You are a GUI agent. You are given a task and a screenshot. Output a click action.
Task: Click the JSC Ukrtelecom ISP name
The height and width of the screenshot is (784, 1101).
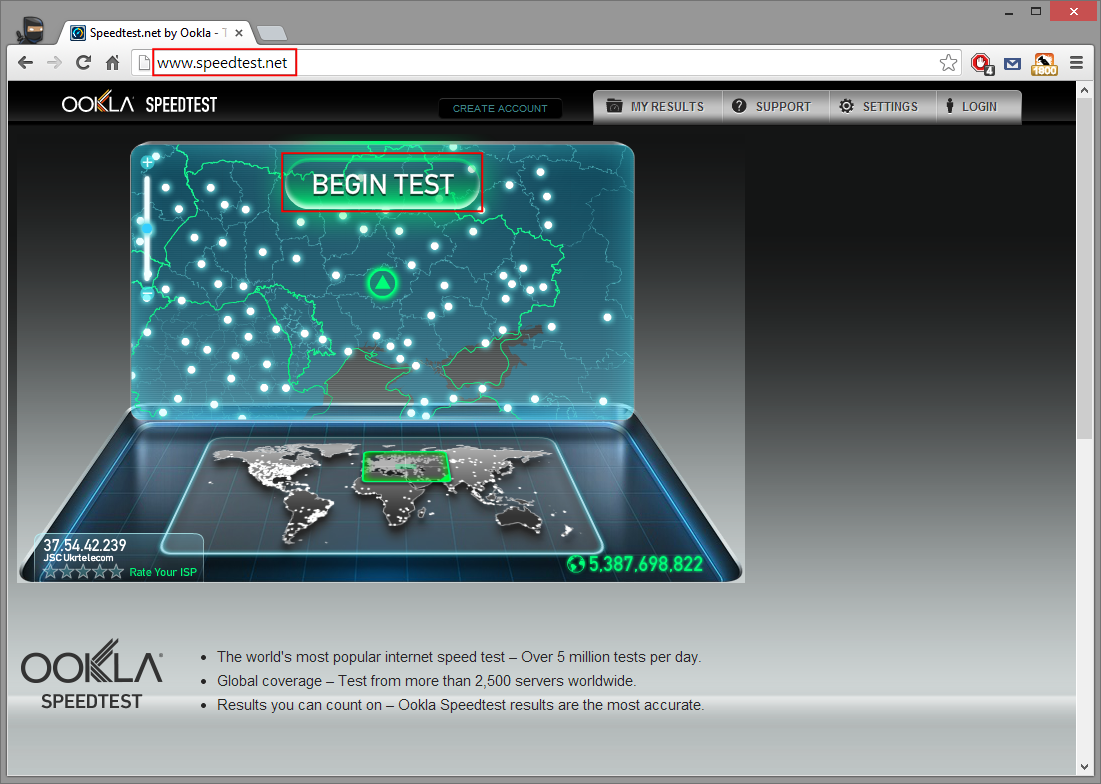pyautogui.click(x=79, y=558)
